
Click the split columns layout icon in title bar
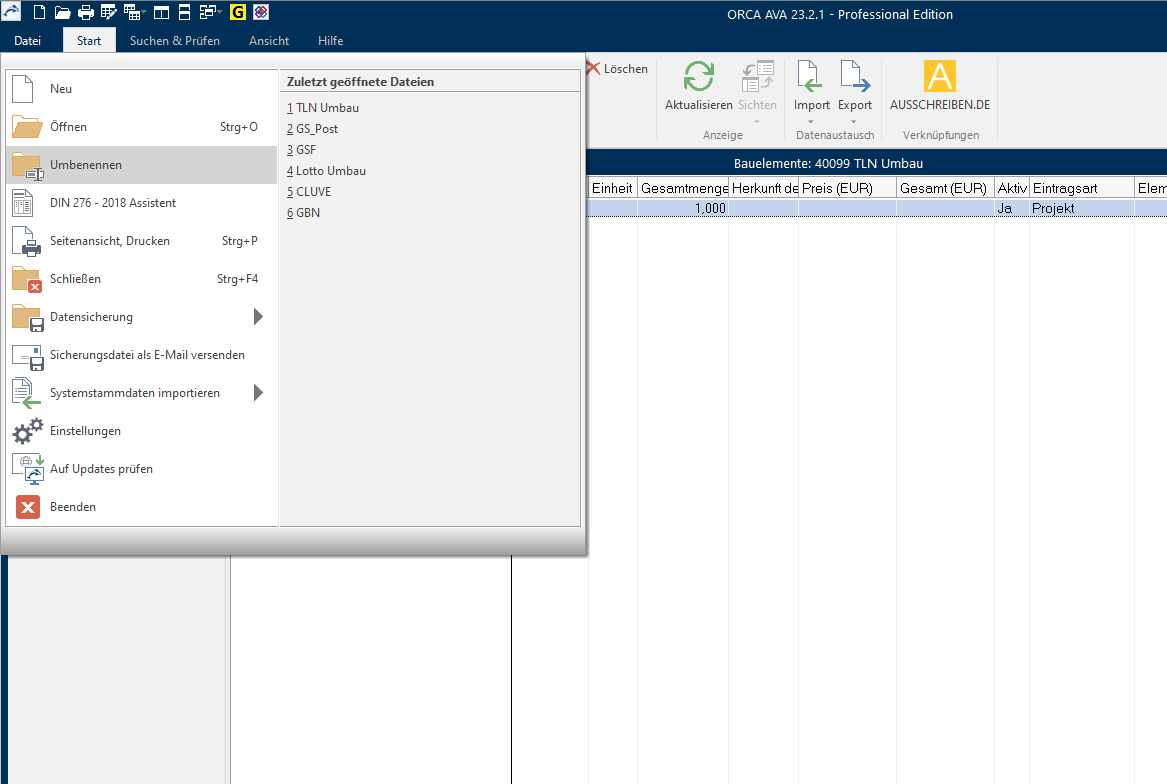pos(162,13)
